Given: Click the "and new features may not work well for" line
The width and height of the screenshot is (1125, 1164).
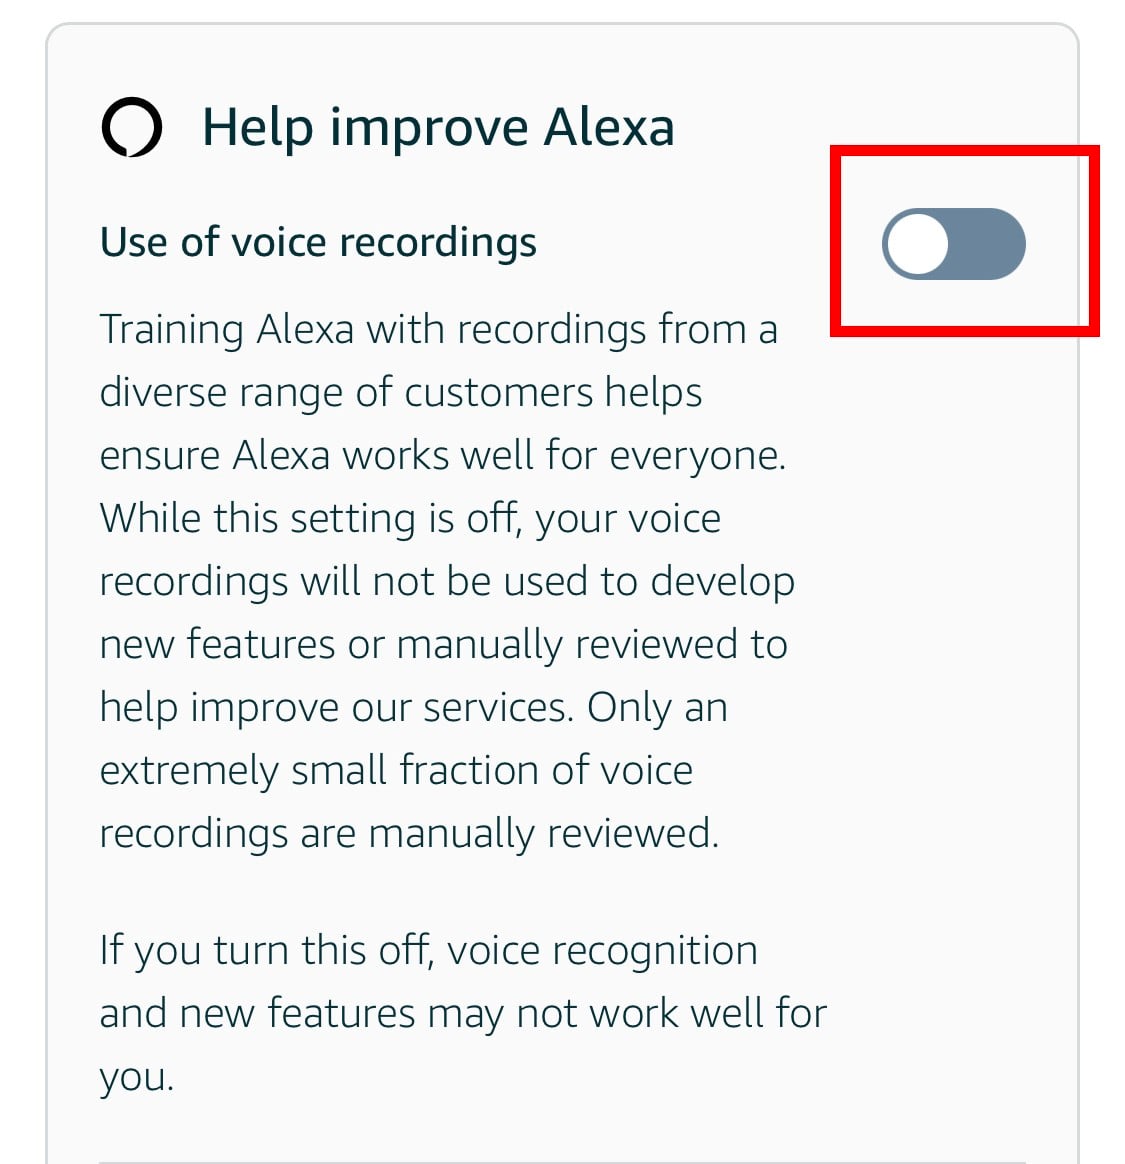Looking at the screenshot, I should tap(463, 1013).
